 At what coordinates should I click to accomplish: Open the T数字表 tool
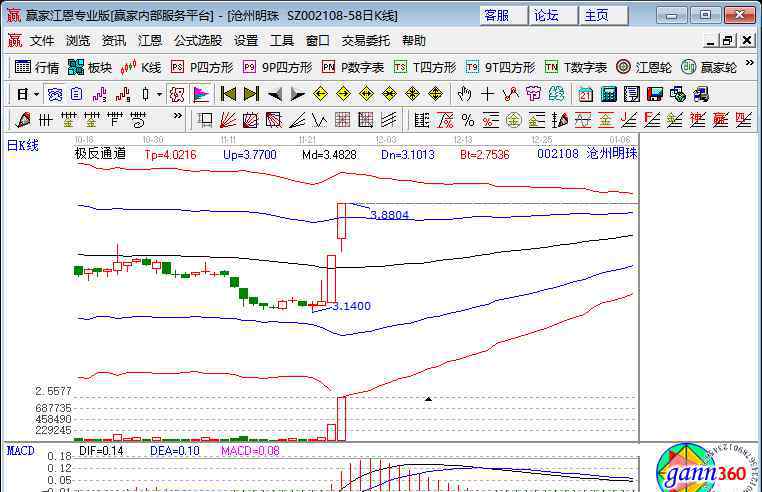point(576,67)
